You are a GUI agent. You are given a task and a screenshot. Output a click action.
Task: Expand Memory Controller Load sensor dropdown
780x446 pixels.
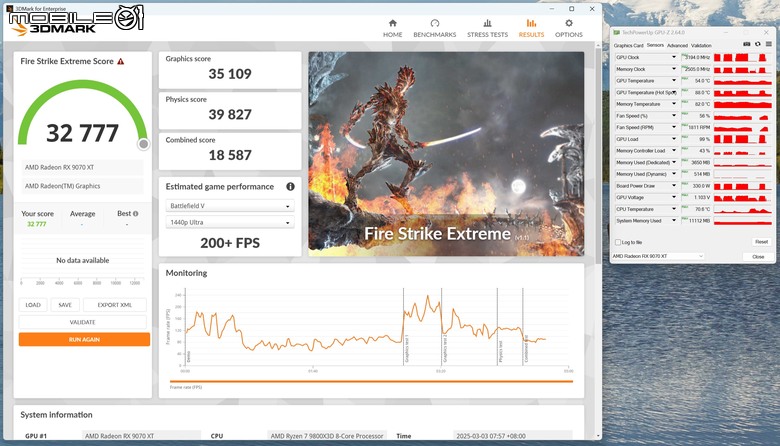coord(674,151)
